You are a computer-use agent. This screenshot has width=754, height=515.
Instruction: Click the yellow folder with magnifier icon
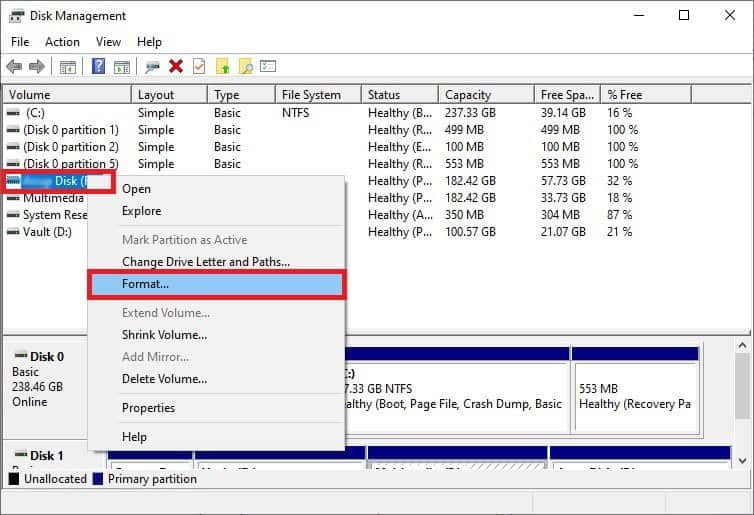click(x=246, y=66)
